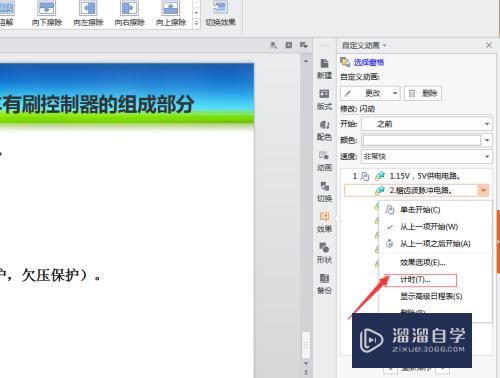The height and width of the screenshot is (378, 500).
Task: Open 切换 transition in side toolbar
Action: pyautogui.click(x=324, y=192)
